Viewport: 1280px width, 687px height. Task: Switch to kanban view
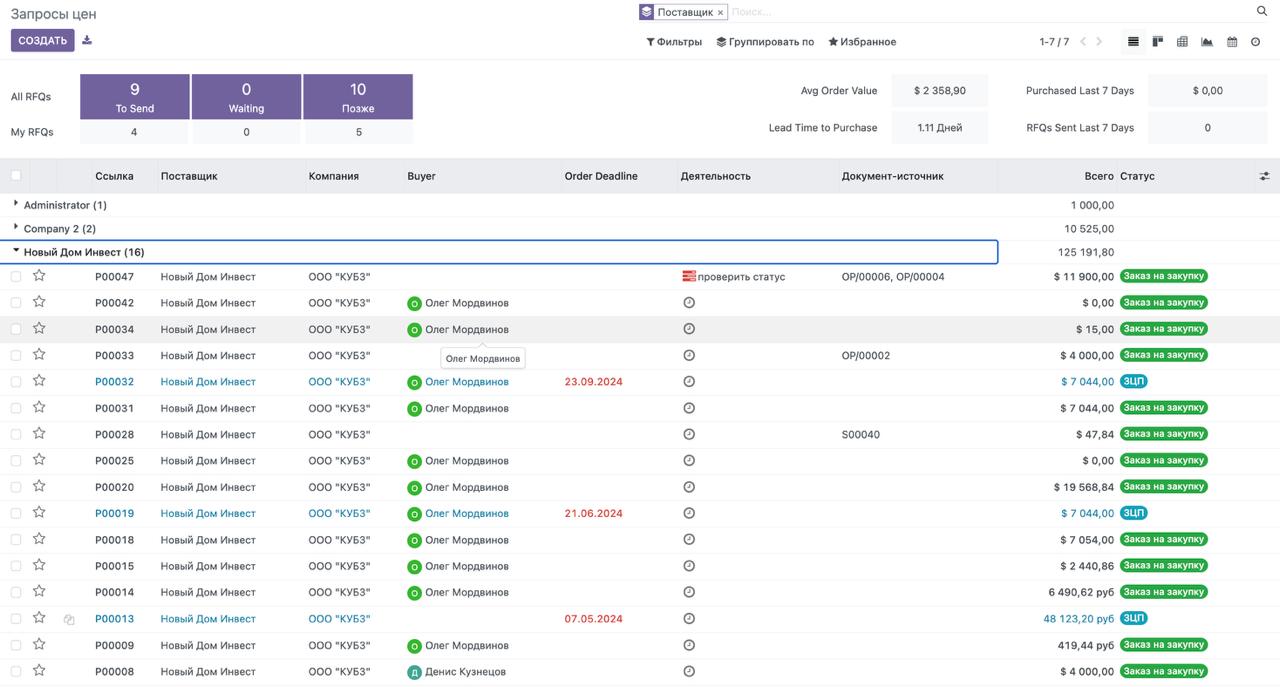(x=1158, y=42)
